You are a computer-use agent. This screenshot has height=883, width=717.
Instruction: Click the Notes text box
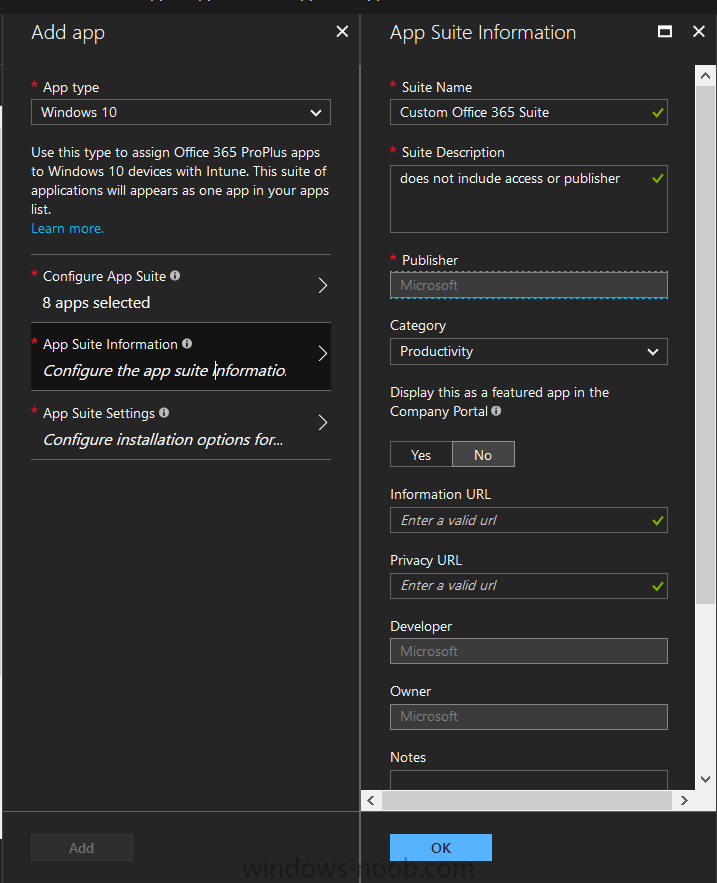click(528, 780)
